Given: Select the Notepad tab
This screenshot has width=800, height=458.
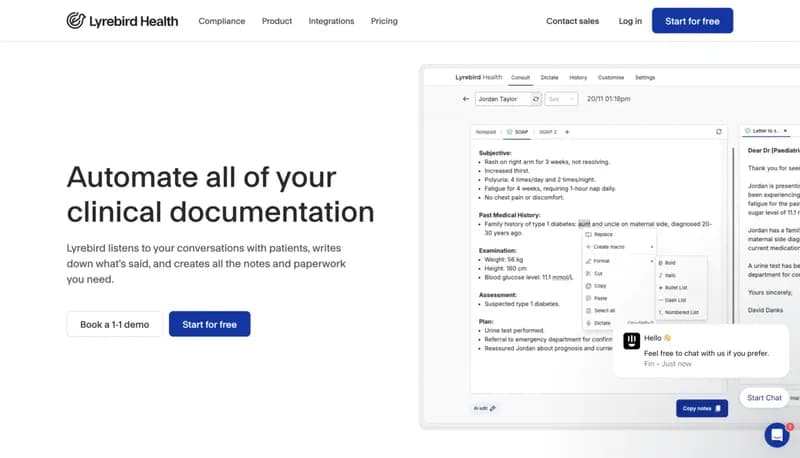Looking at the screenshot, I should coord(486,132).
